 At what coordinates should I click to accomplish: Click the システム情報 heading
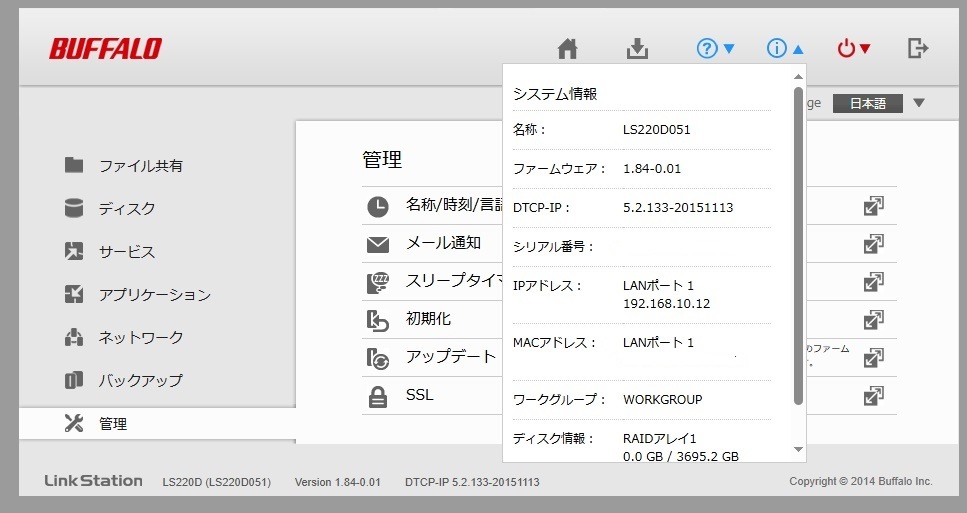[x=555, y=94]
